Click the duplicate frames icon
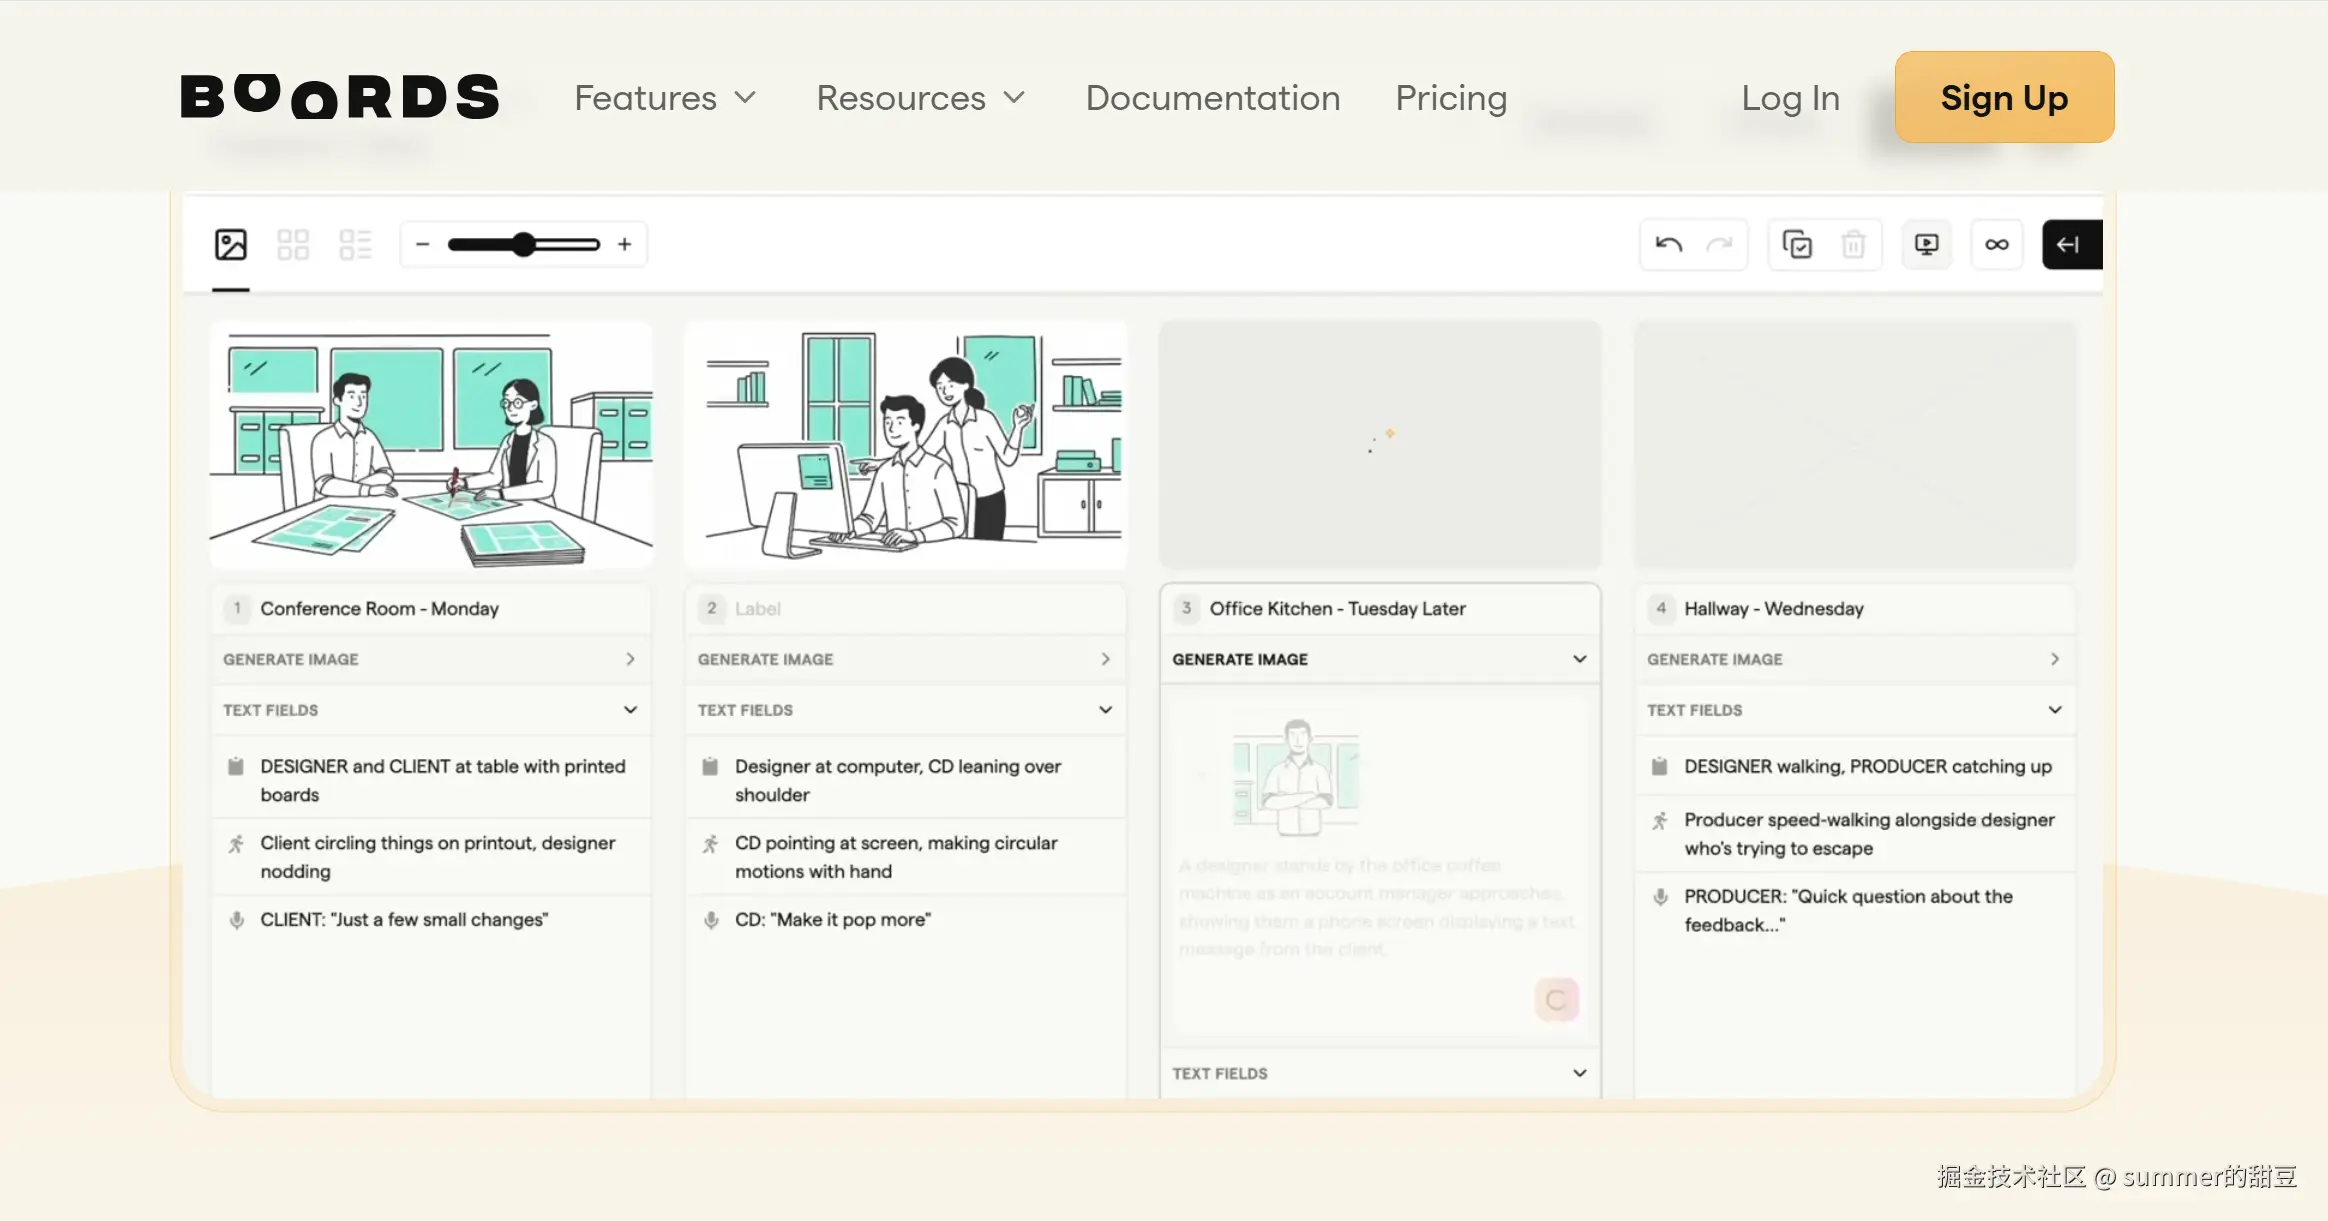Screen dimensions: 2328x1221 coord(1797,244)
